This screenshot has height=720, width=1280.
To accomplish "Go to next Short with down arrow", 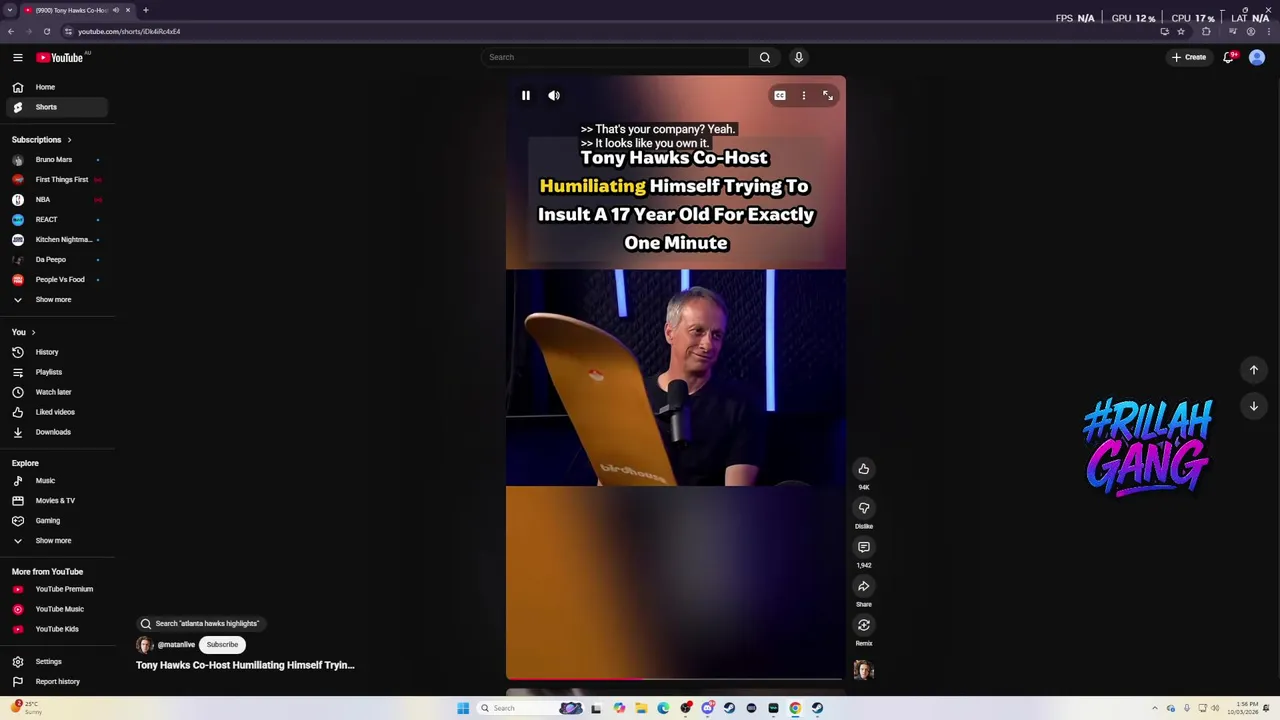I will point(1254,406).
